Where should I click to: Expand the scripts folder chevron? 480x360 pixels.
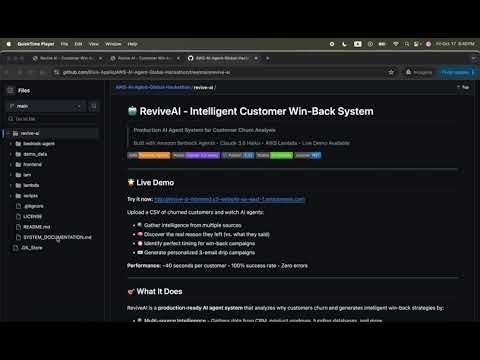(x=11, y=196)
